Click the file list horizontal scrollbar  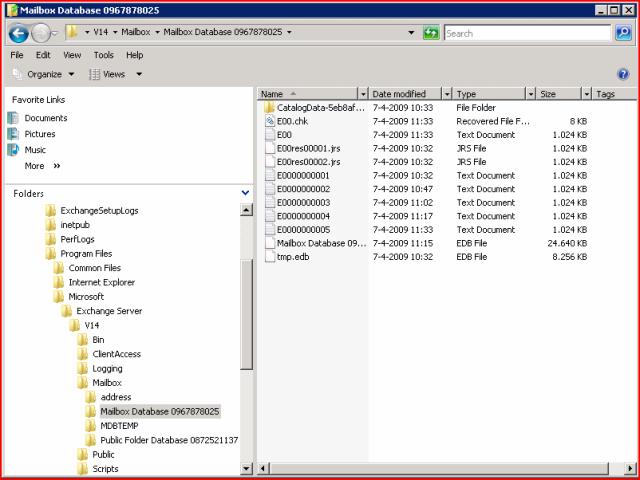tap(439, 468)
